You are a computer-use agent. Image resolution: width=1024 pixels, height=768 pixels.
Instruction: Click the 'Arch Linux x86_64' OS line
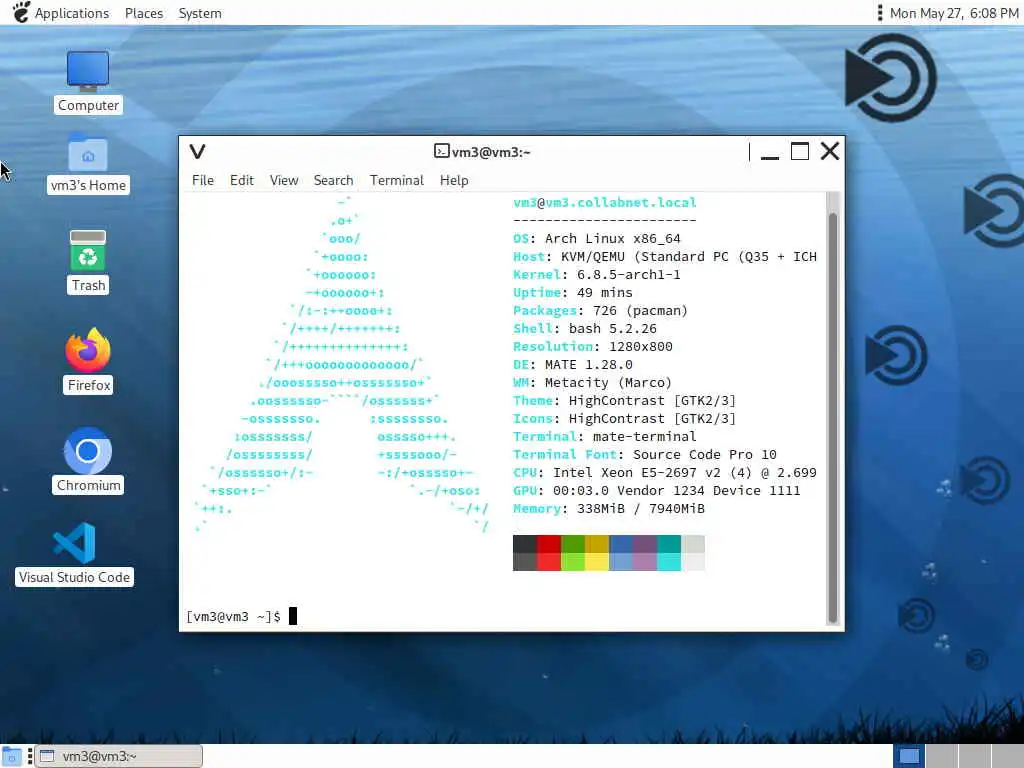[x=597, y=238]
